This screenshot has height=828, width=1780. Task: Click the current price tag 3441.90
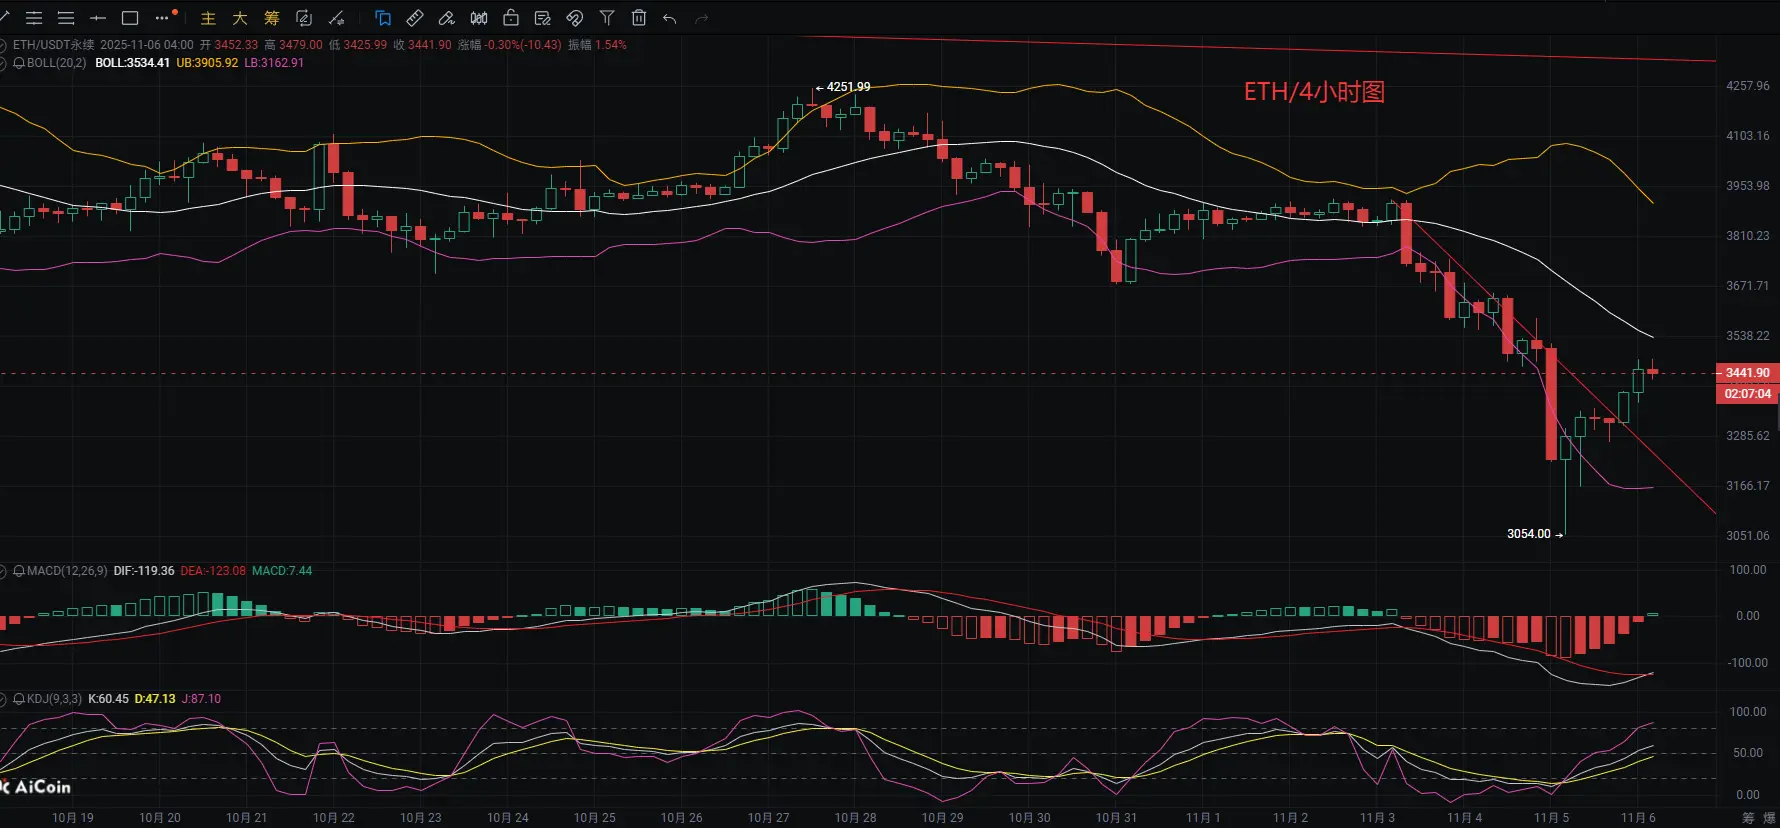[x=1747, y=373]
